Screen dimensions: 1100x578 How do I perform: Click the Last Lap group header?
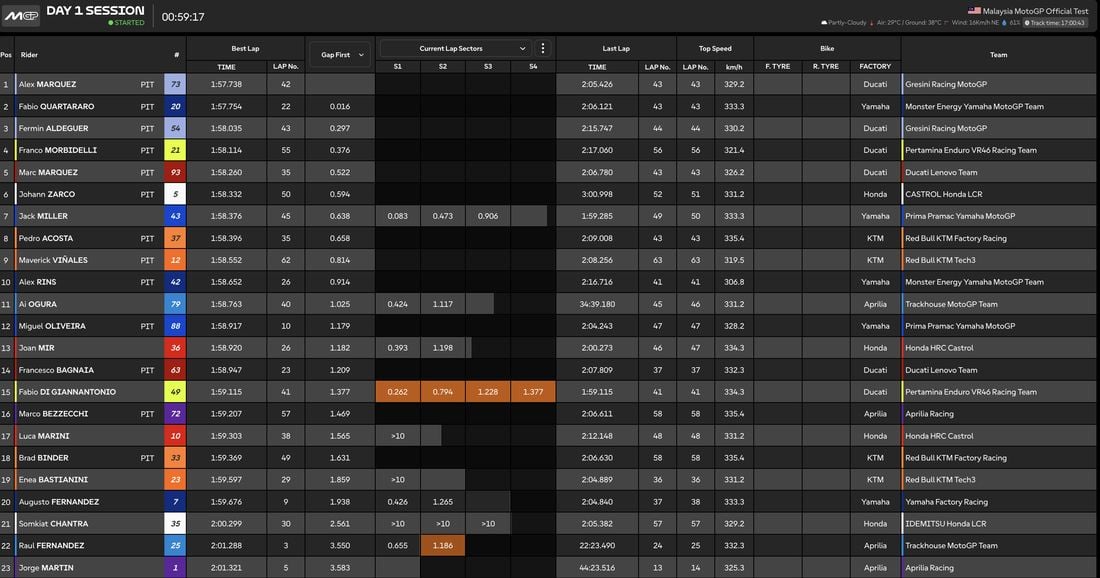point(616,48)
